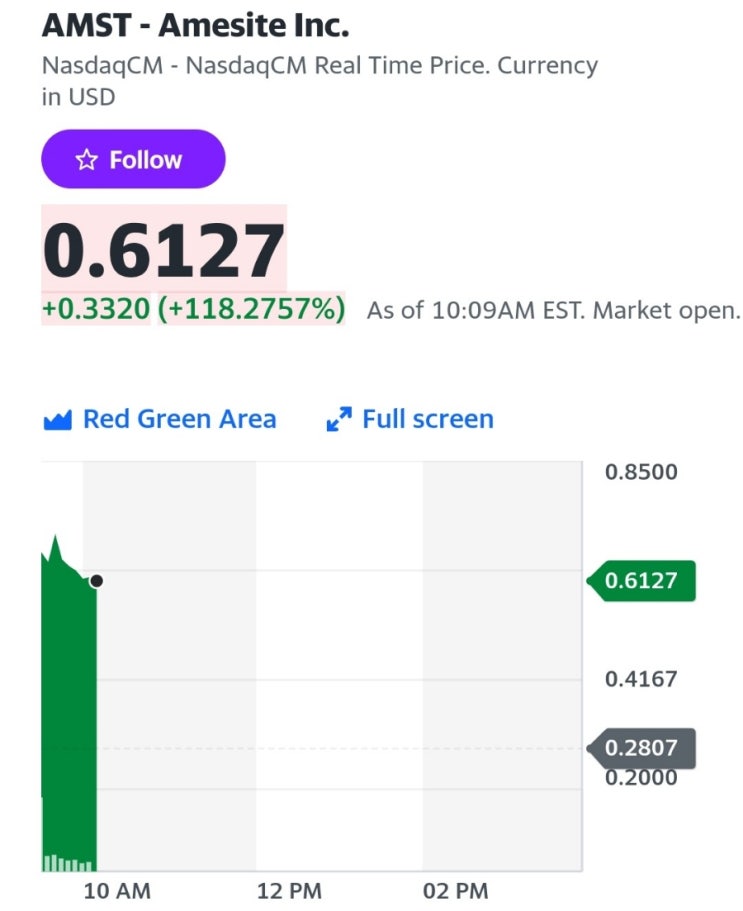This screenshot has height=911, width=743.
Task: Select the 12 PM time axis label
Action: 289,891
